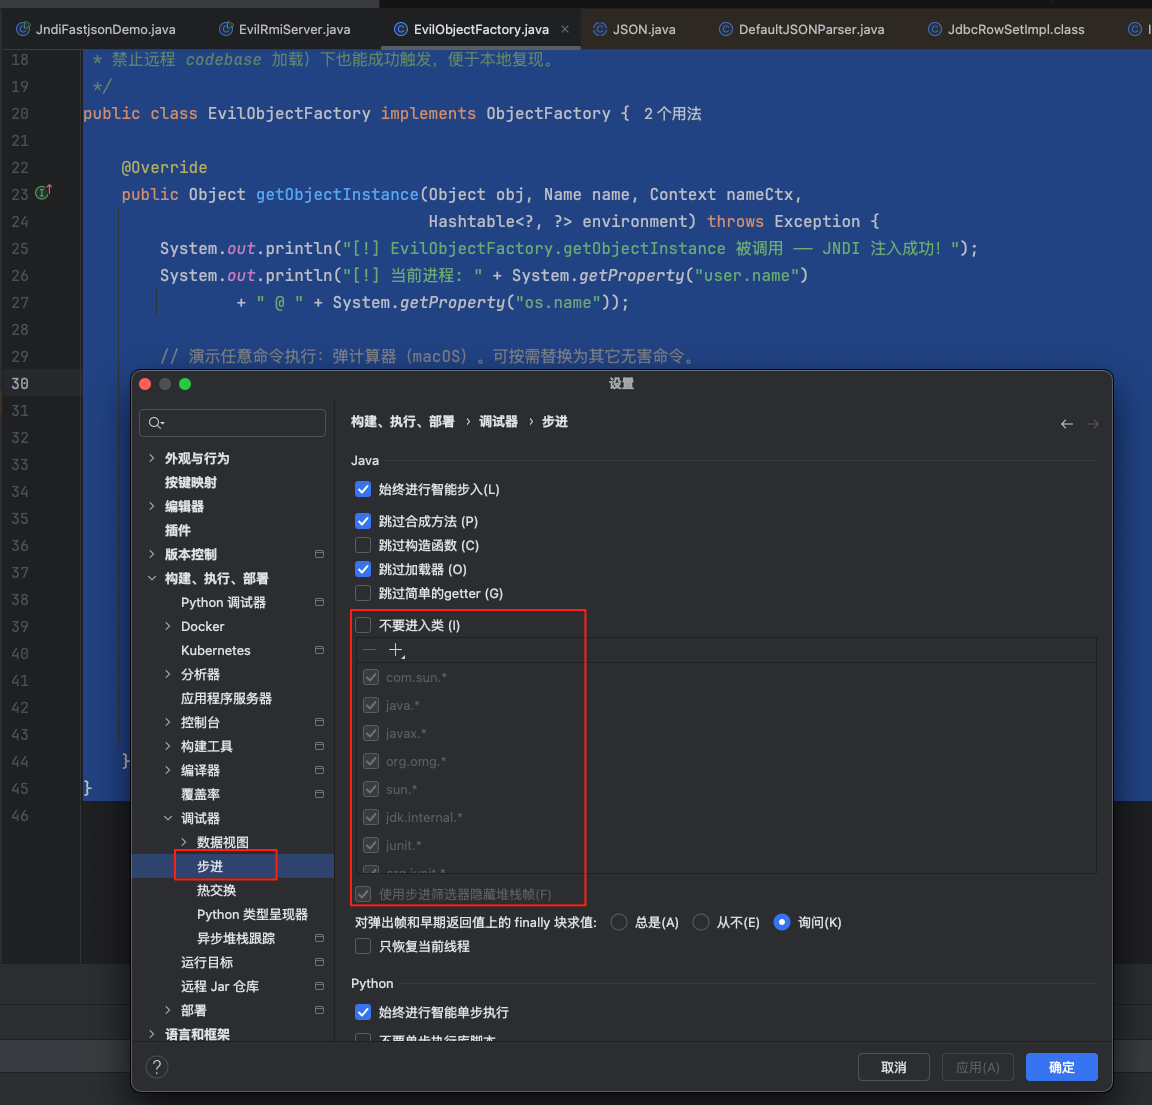Open the help question mark button
Viewport: 1152px width, 1105px height.
(156, 1067)
